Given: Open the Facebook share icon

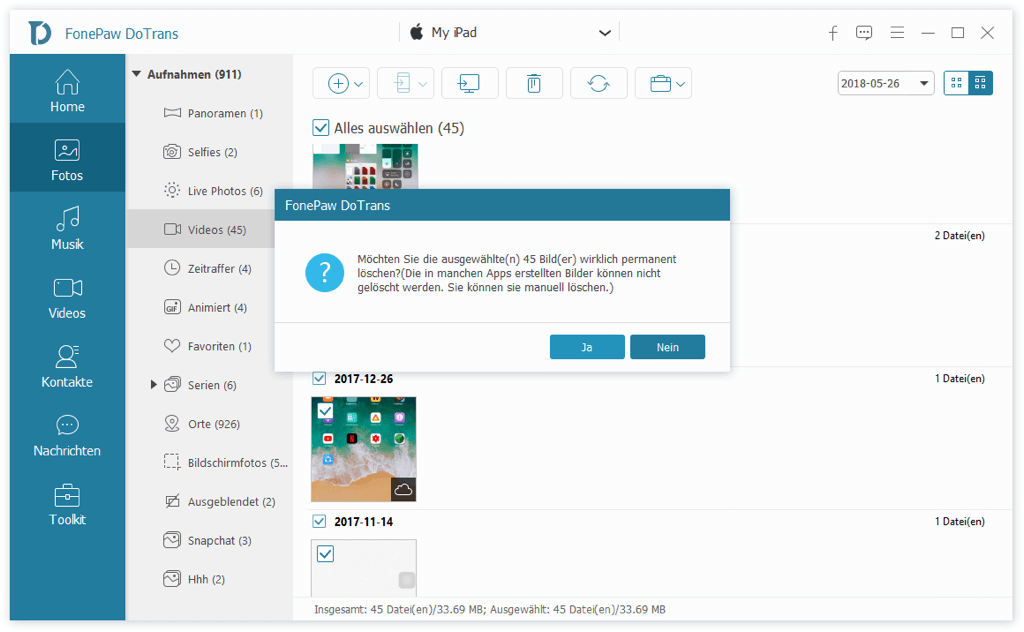Looking at the screenshot, I should tap(833, 33).
